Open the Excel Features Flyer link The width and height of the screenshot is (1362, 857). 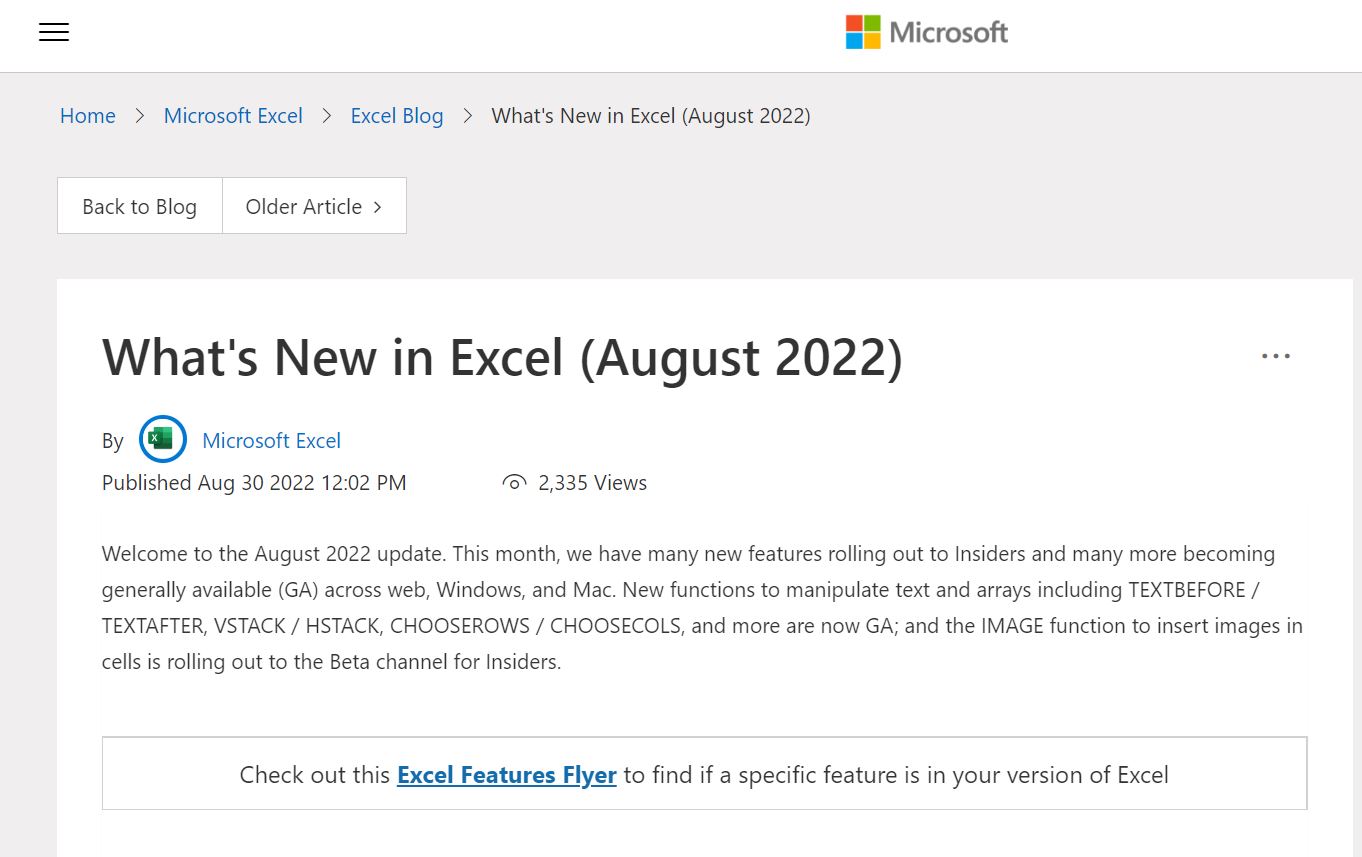point(506,774)
